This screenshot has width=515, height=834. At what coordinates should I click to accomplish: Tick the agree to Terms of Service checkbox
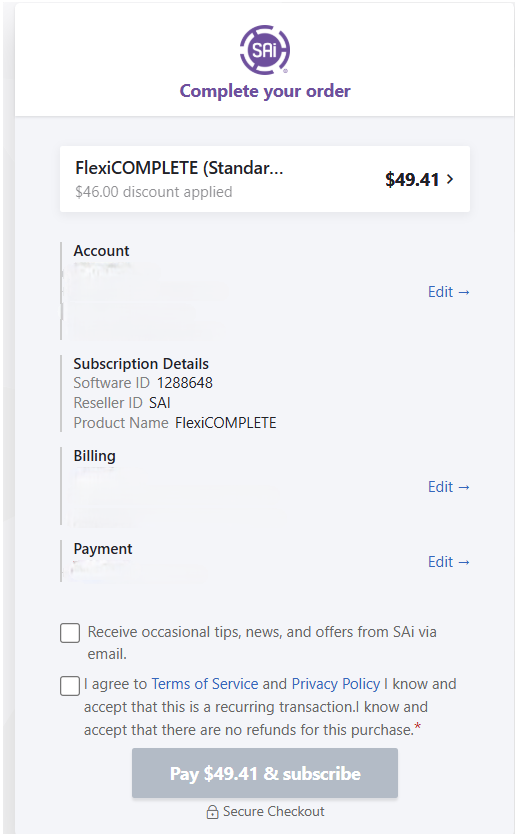click(x=70, y=686)
